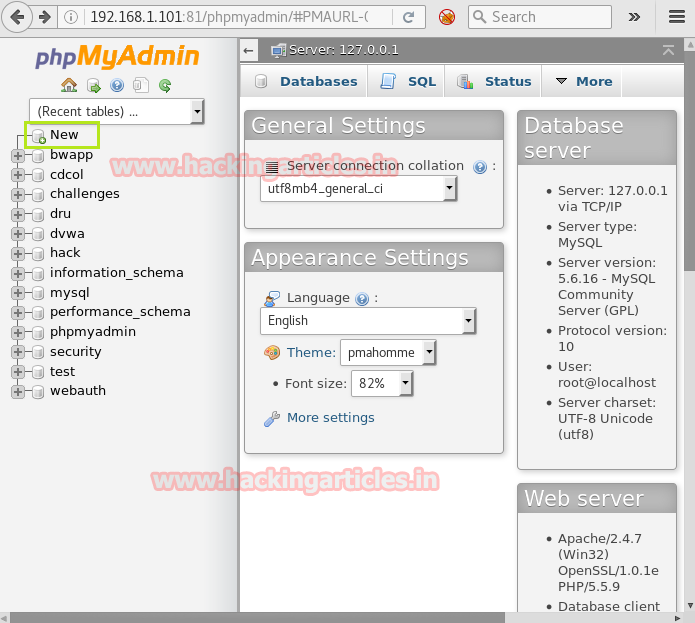Screen dimensions: 695x623
Task: Expand the hack database tree node
Action: pyautogui.click(x=18, y=253)
